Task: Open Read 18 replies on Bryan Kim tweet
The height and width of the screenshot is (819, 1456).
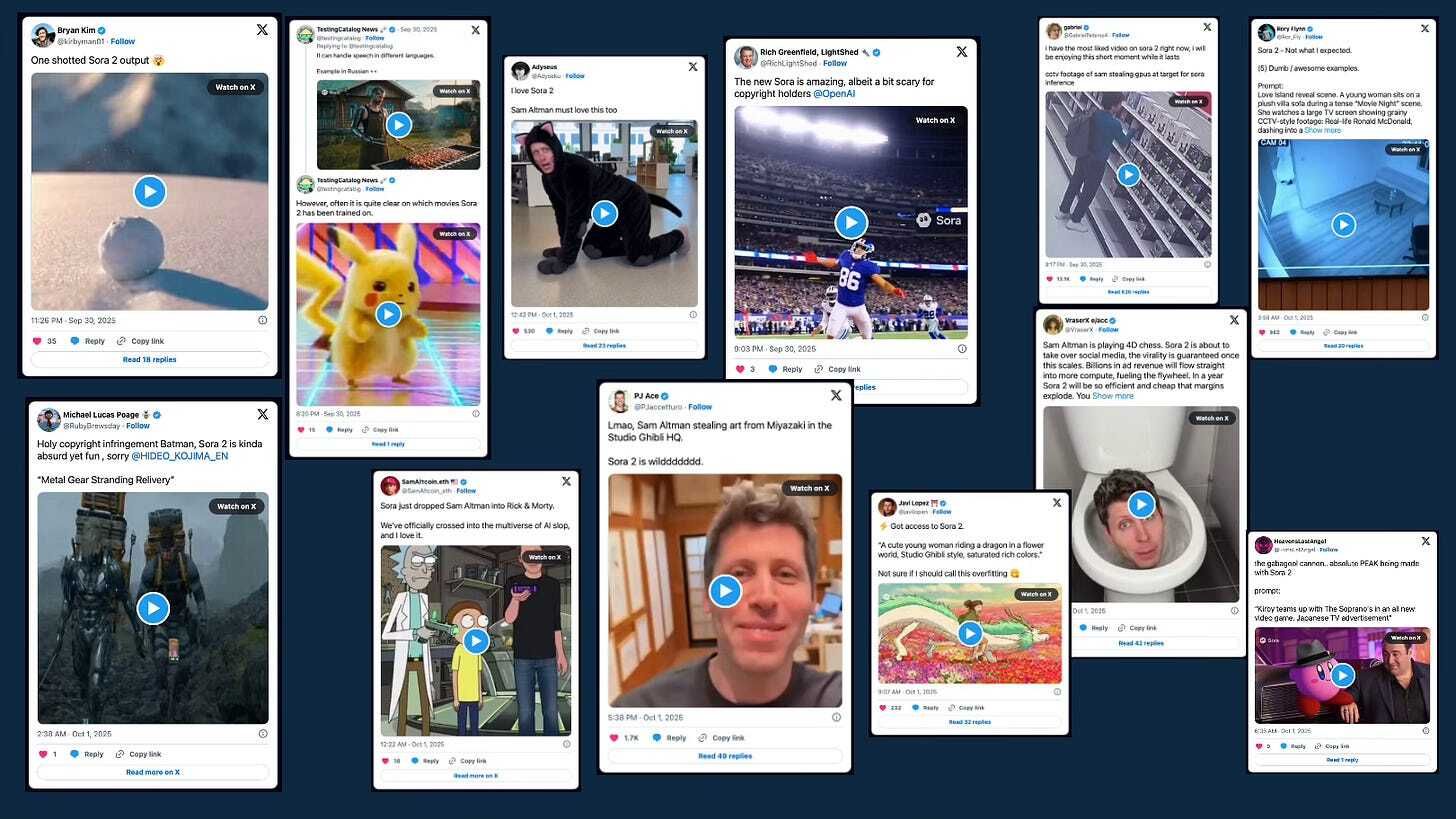Action: tap(150, 359)
